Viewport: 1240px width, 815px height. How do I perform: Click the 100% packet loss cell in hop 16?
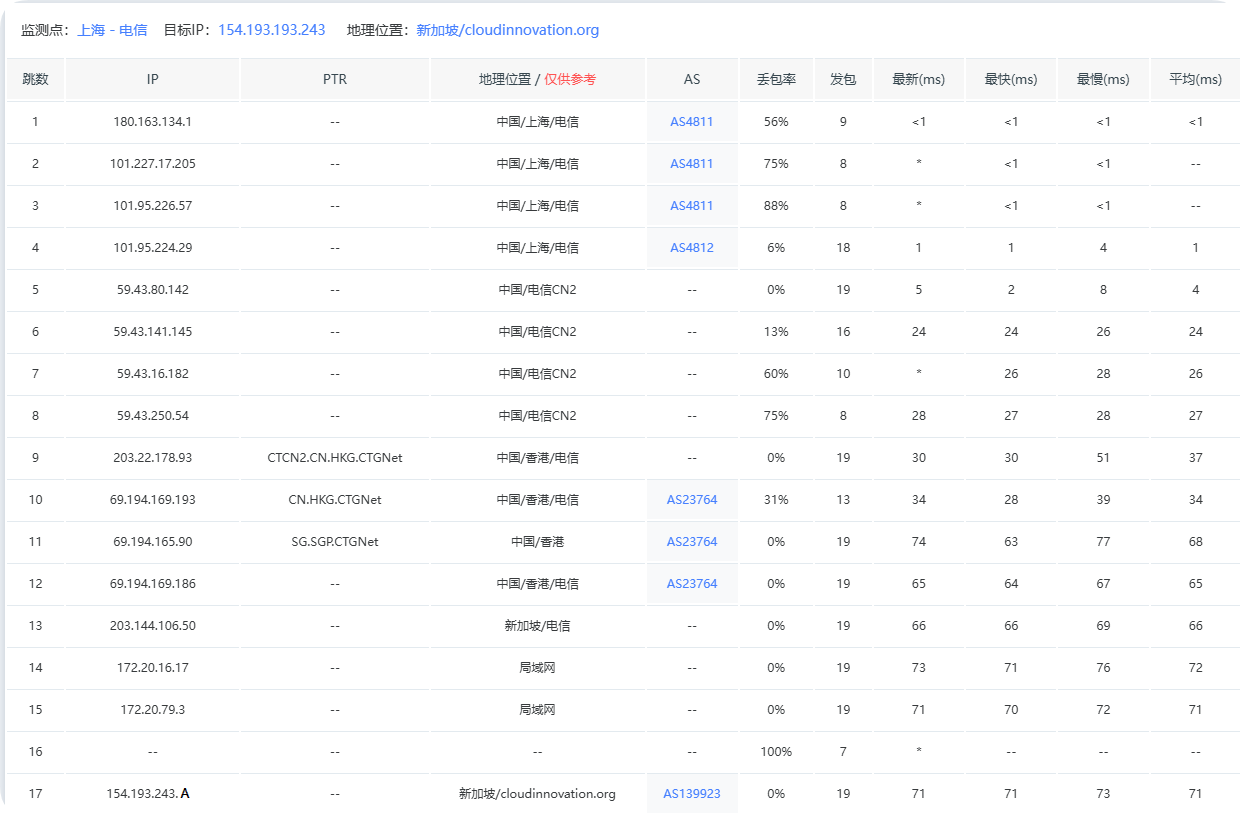point(776,752)
